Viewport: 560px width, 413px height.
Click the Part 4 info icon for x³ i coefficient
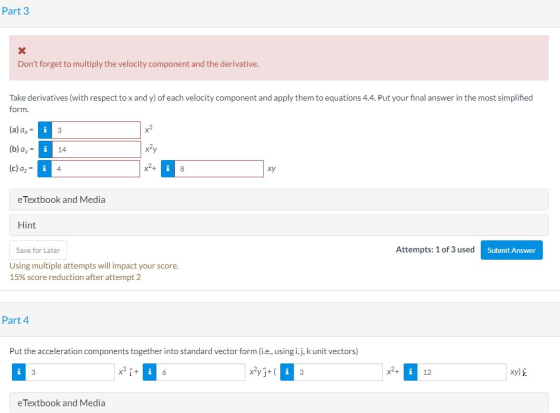(x=19, y=372)
